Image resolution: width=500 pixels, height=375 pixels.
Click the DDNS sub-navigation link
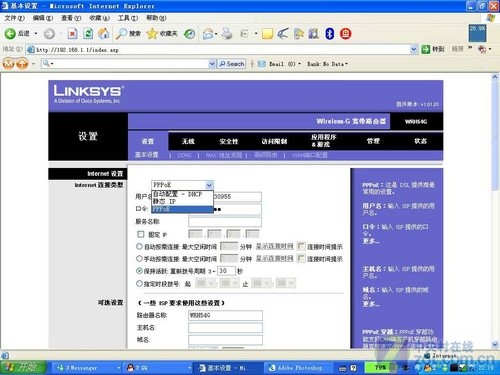[x=184, y=155]
